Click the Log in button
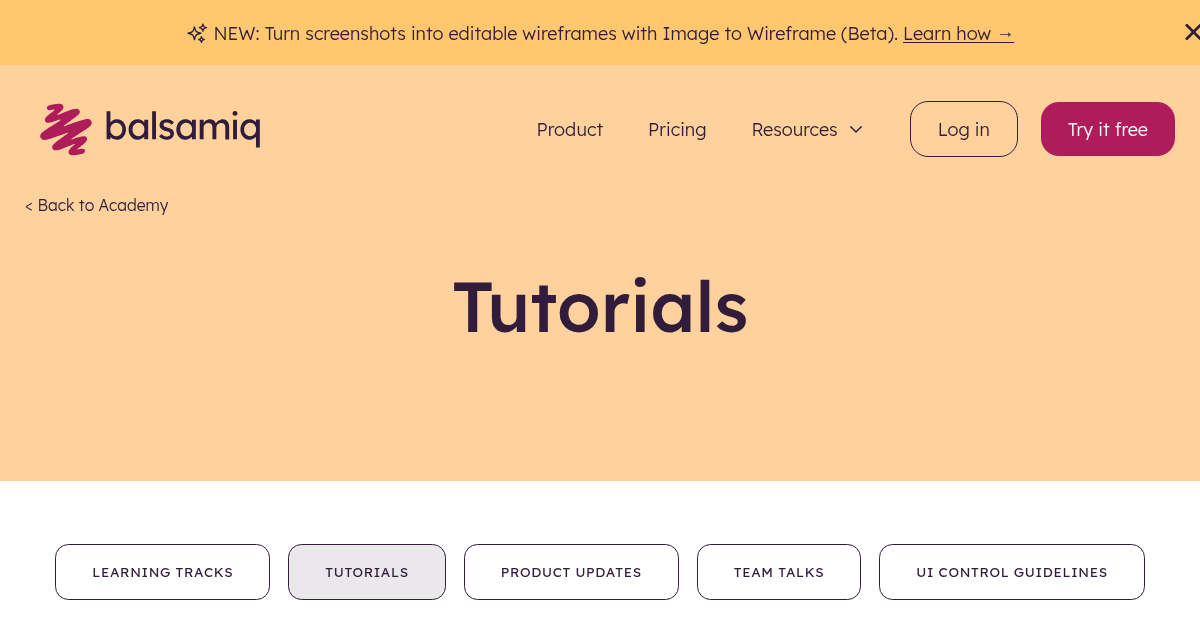The image size is (1200, 627). coord(963,129)
